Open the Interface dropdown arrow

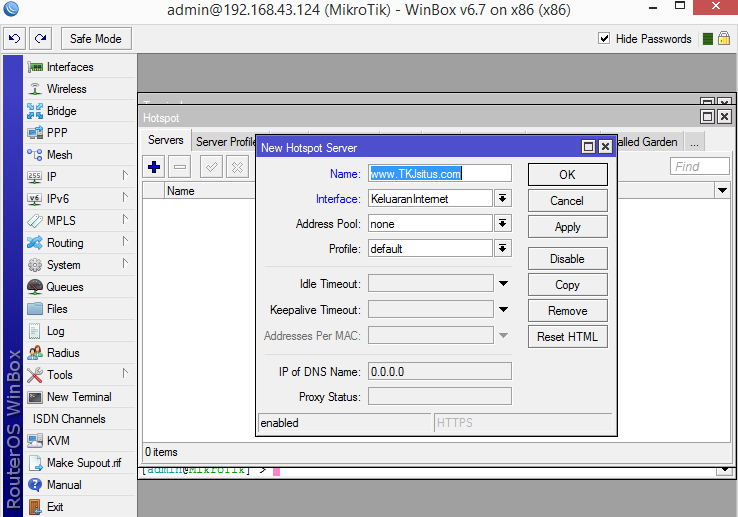tap(503, 199)
